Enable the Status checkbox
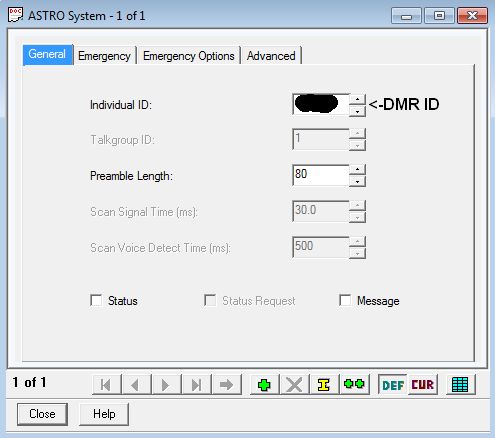 tap(96, 300)
